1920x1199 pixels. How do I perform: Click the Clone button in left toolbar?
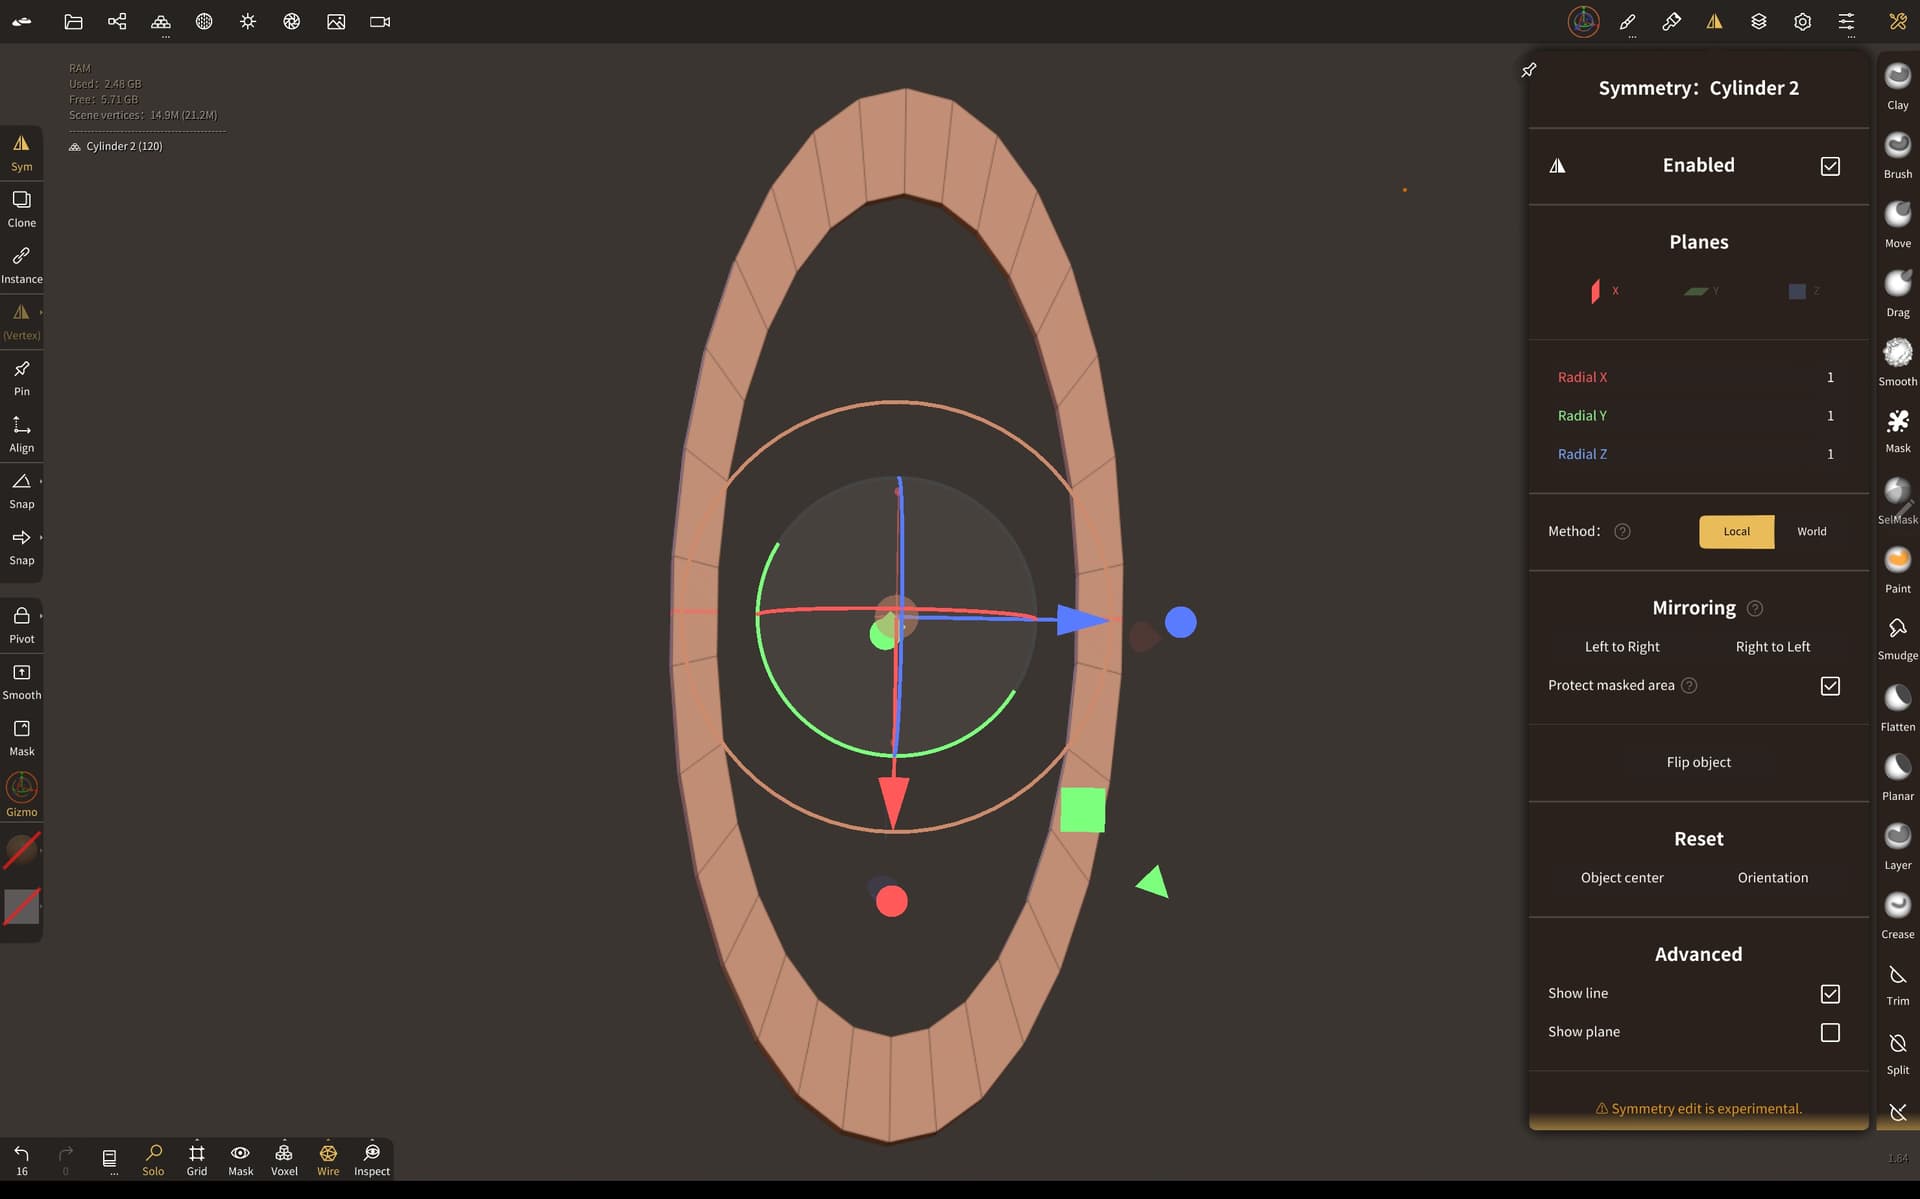22,209
